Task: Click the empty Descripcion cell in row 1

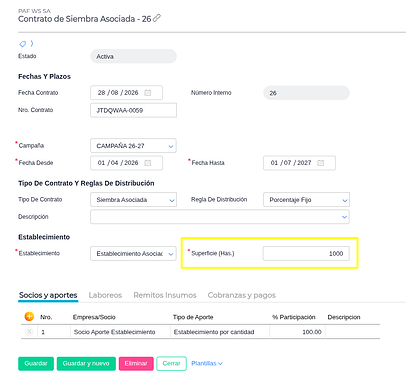Action: tap(353, 332)
